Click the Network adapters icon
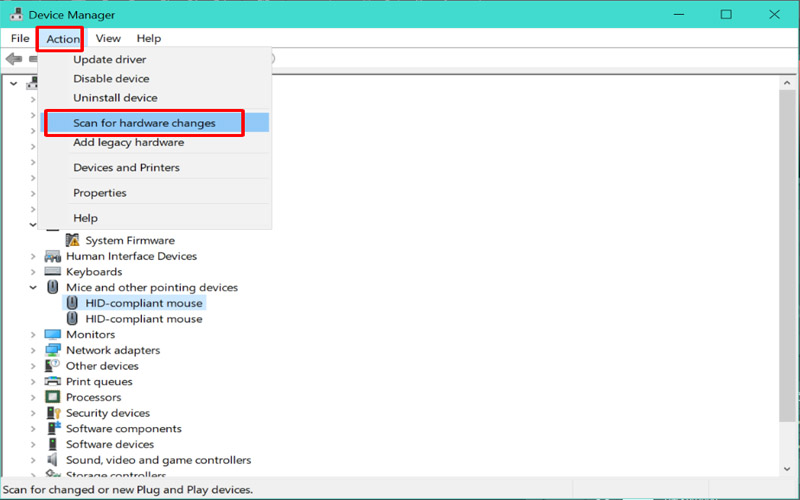This screenshot has height=500, width=800. [x=53, y=350]
